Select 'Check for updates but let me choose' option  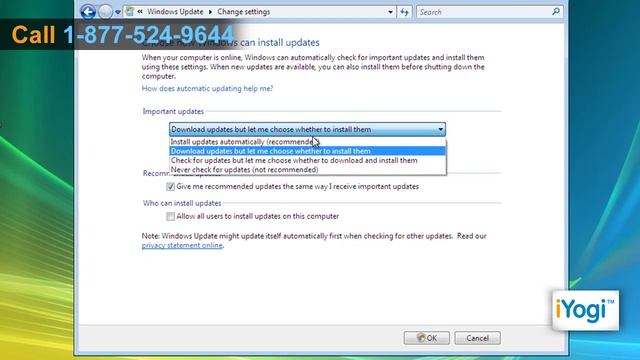coord(307,160)
